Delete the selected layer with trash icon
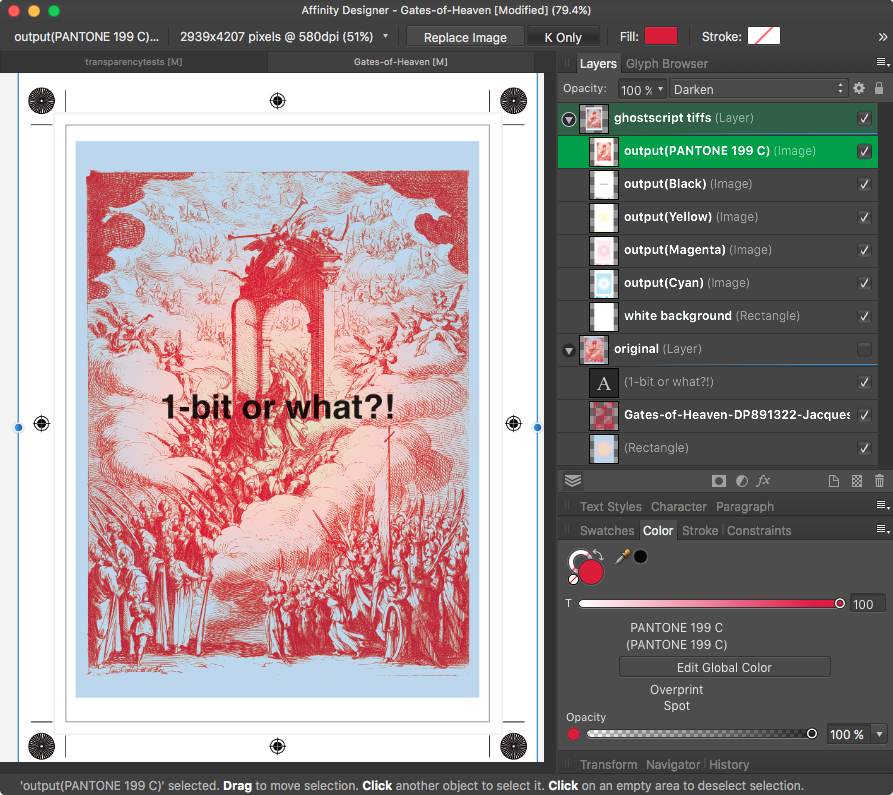The width and height of the screenshot is (893, 795). coord(879,481)
